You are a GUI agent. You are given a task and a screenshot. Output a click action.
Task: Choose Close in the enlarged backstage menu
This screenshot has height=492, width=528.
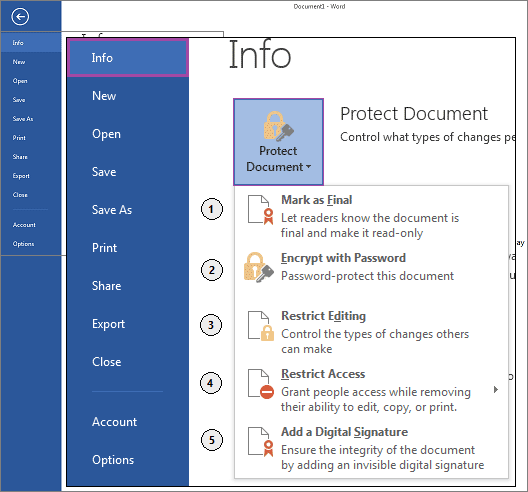107,362
